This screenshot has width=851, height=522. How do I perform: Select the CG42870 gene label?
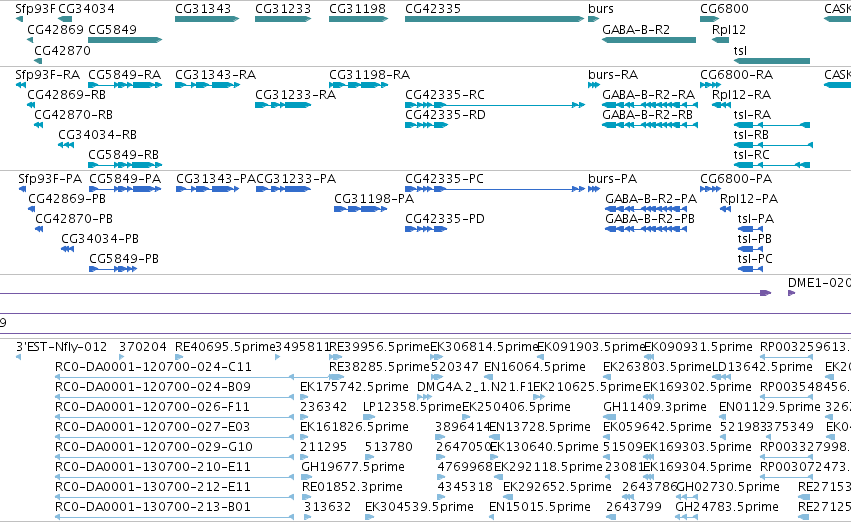[x=62, y=50]
